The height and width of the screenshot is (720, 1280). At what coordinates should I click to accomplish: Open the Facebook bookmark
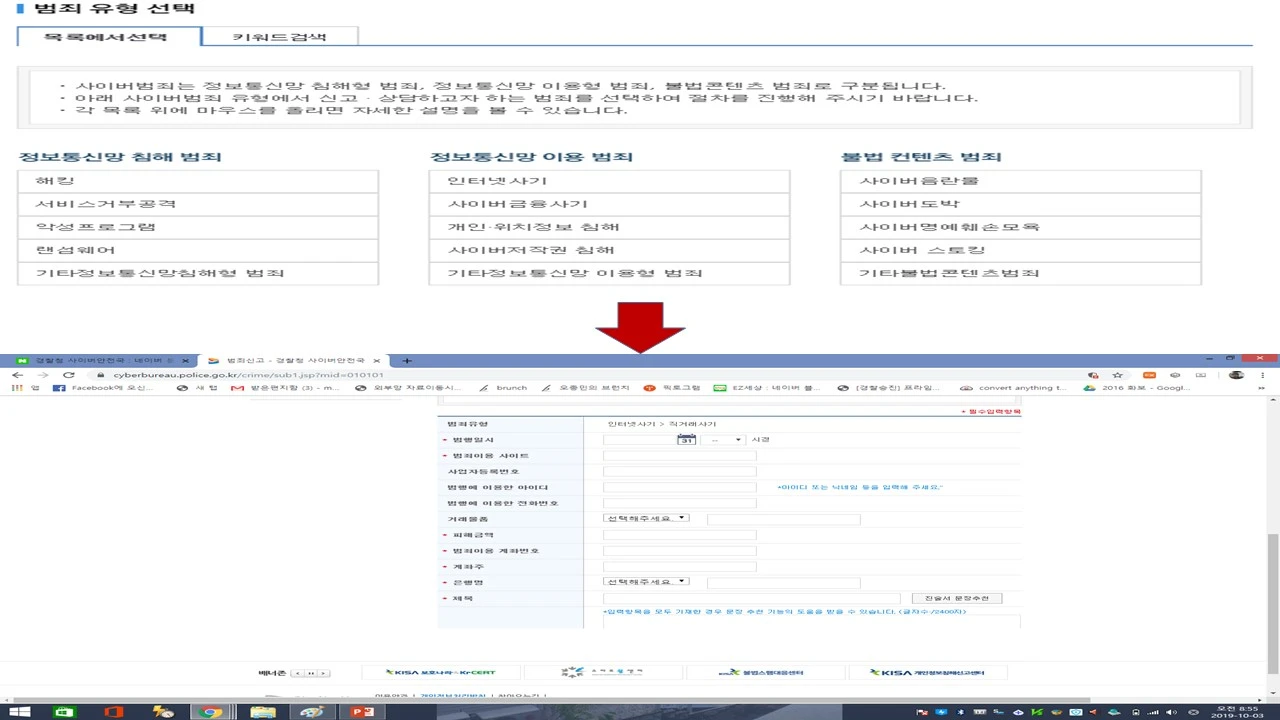point(103,388)
